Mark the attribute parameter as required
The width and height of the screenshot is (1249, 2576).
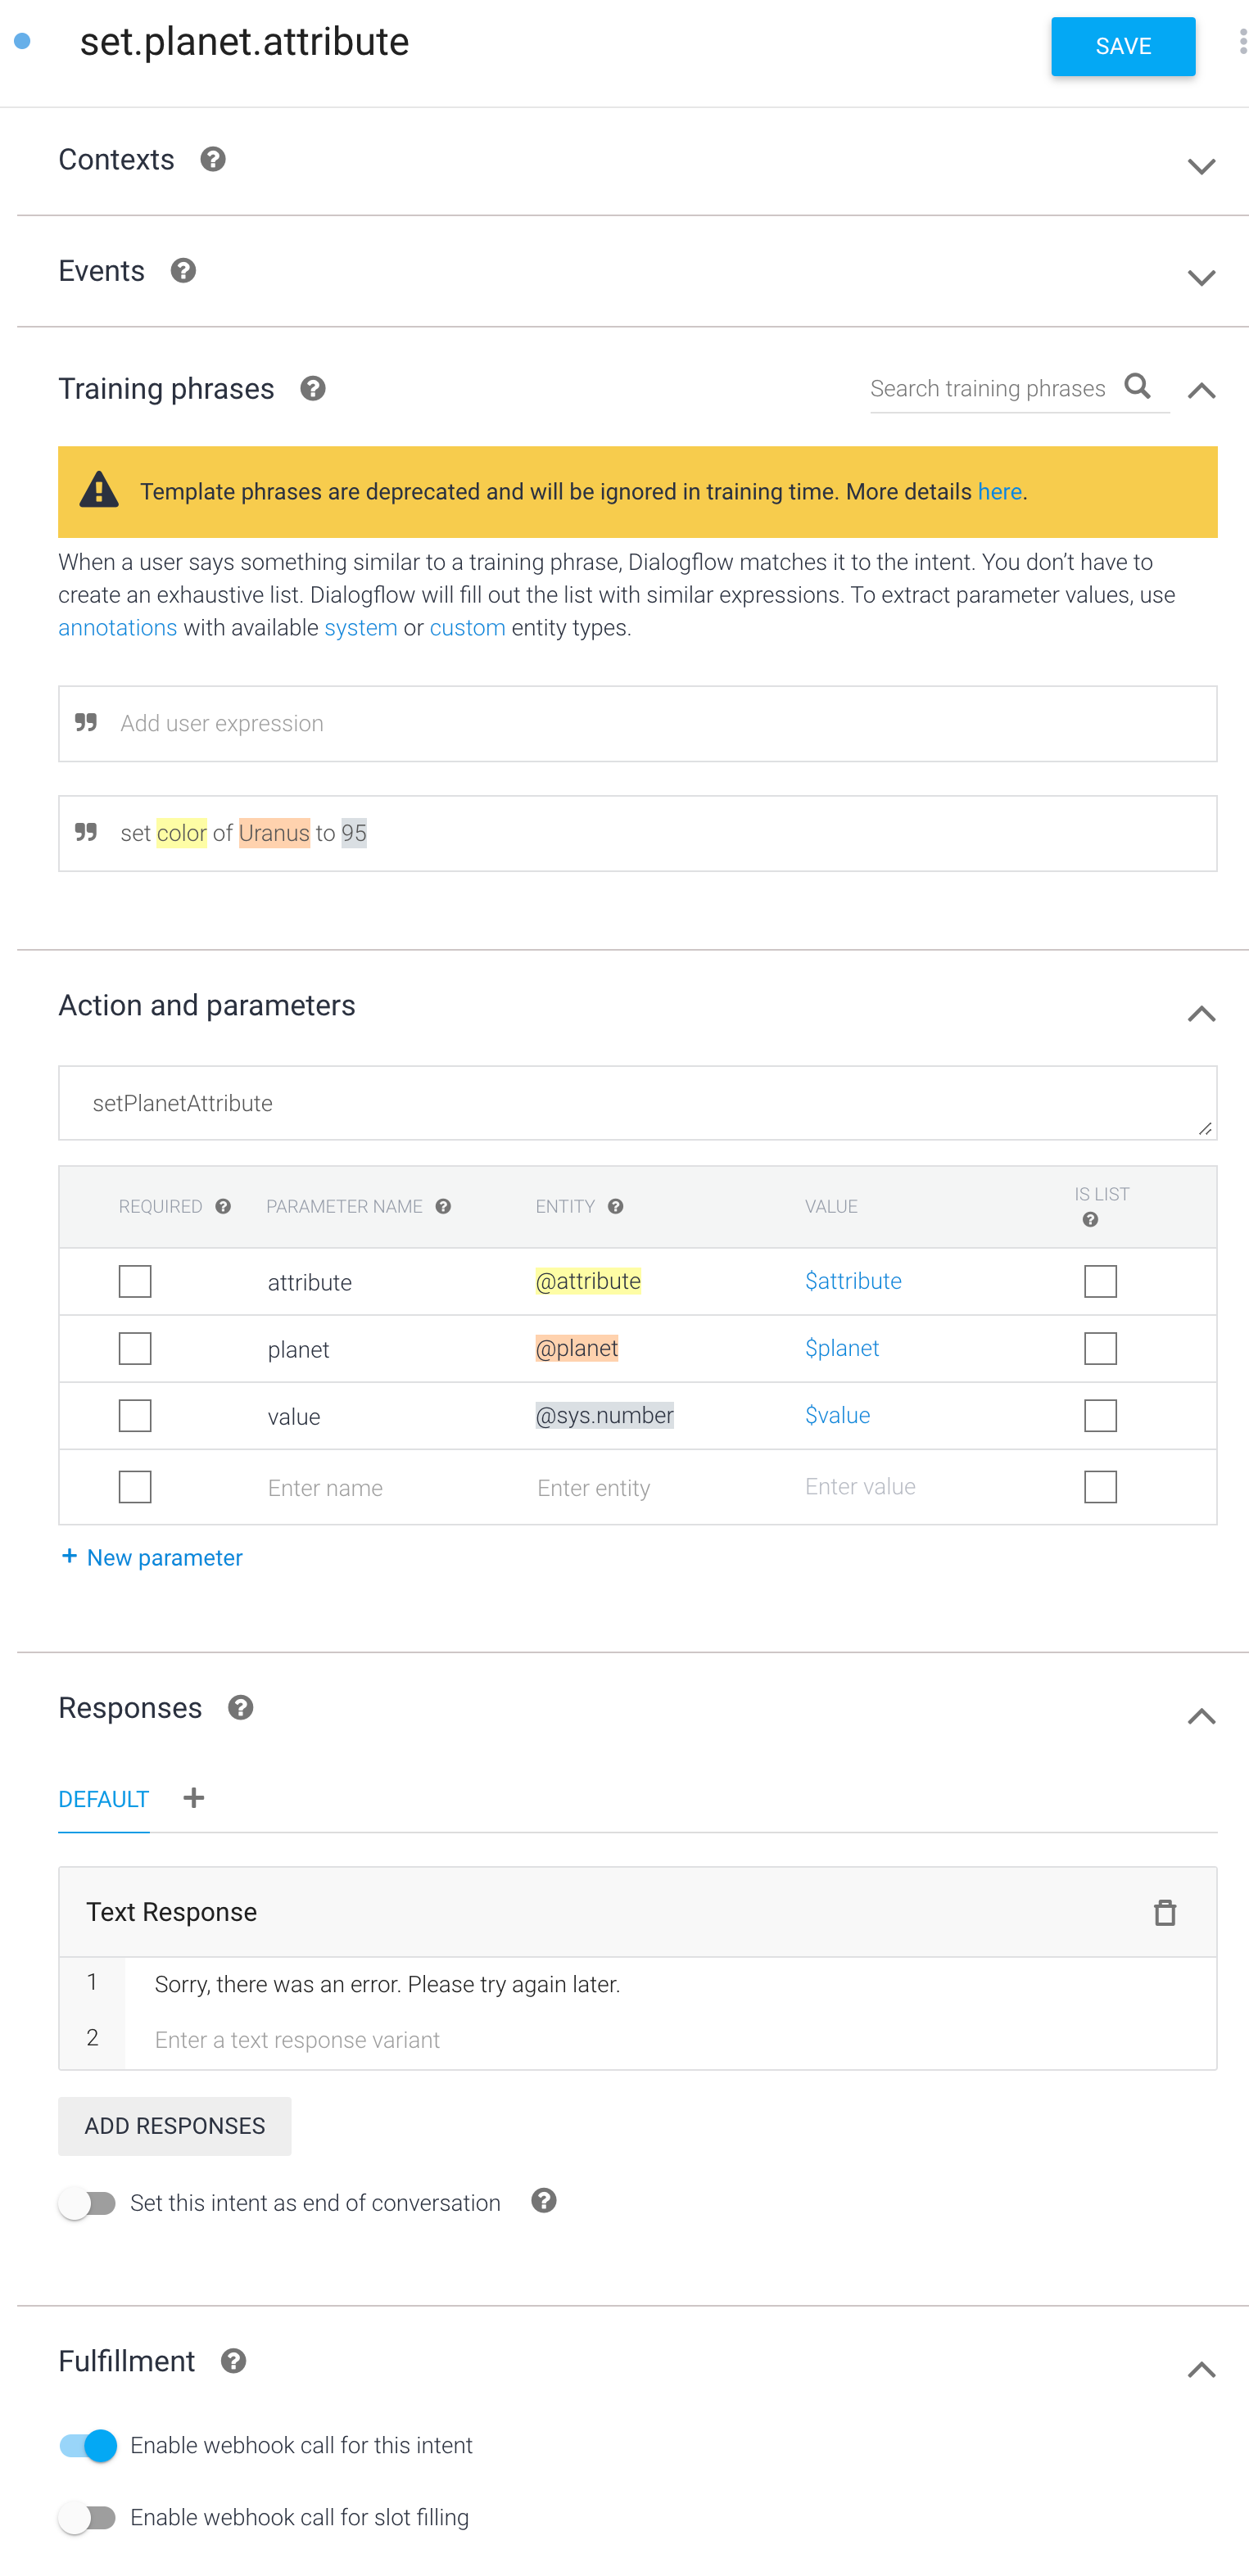(x=135, y=1281)
